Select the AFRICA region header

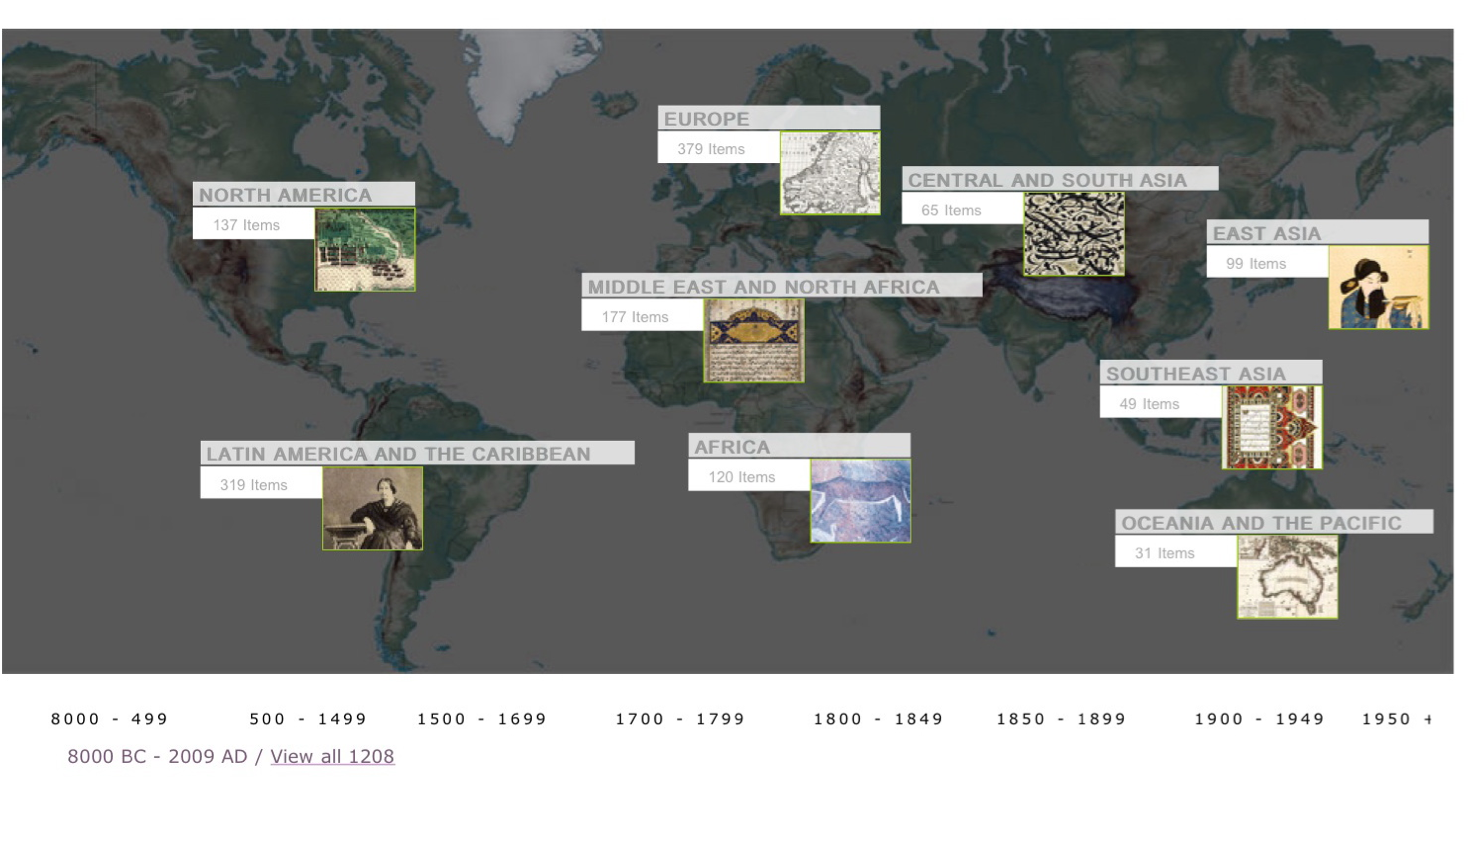[799, 446]
